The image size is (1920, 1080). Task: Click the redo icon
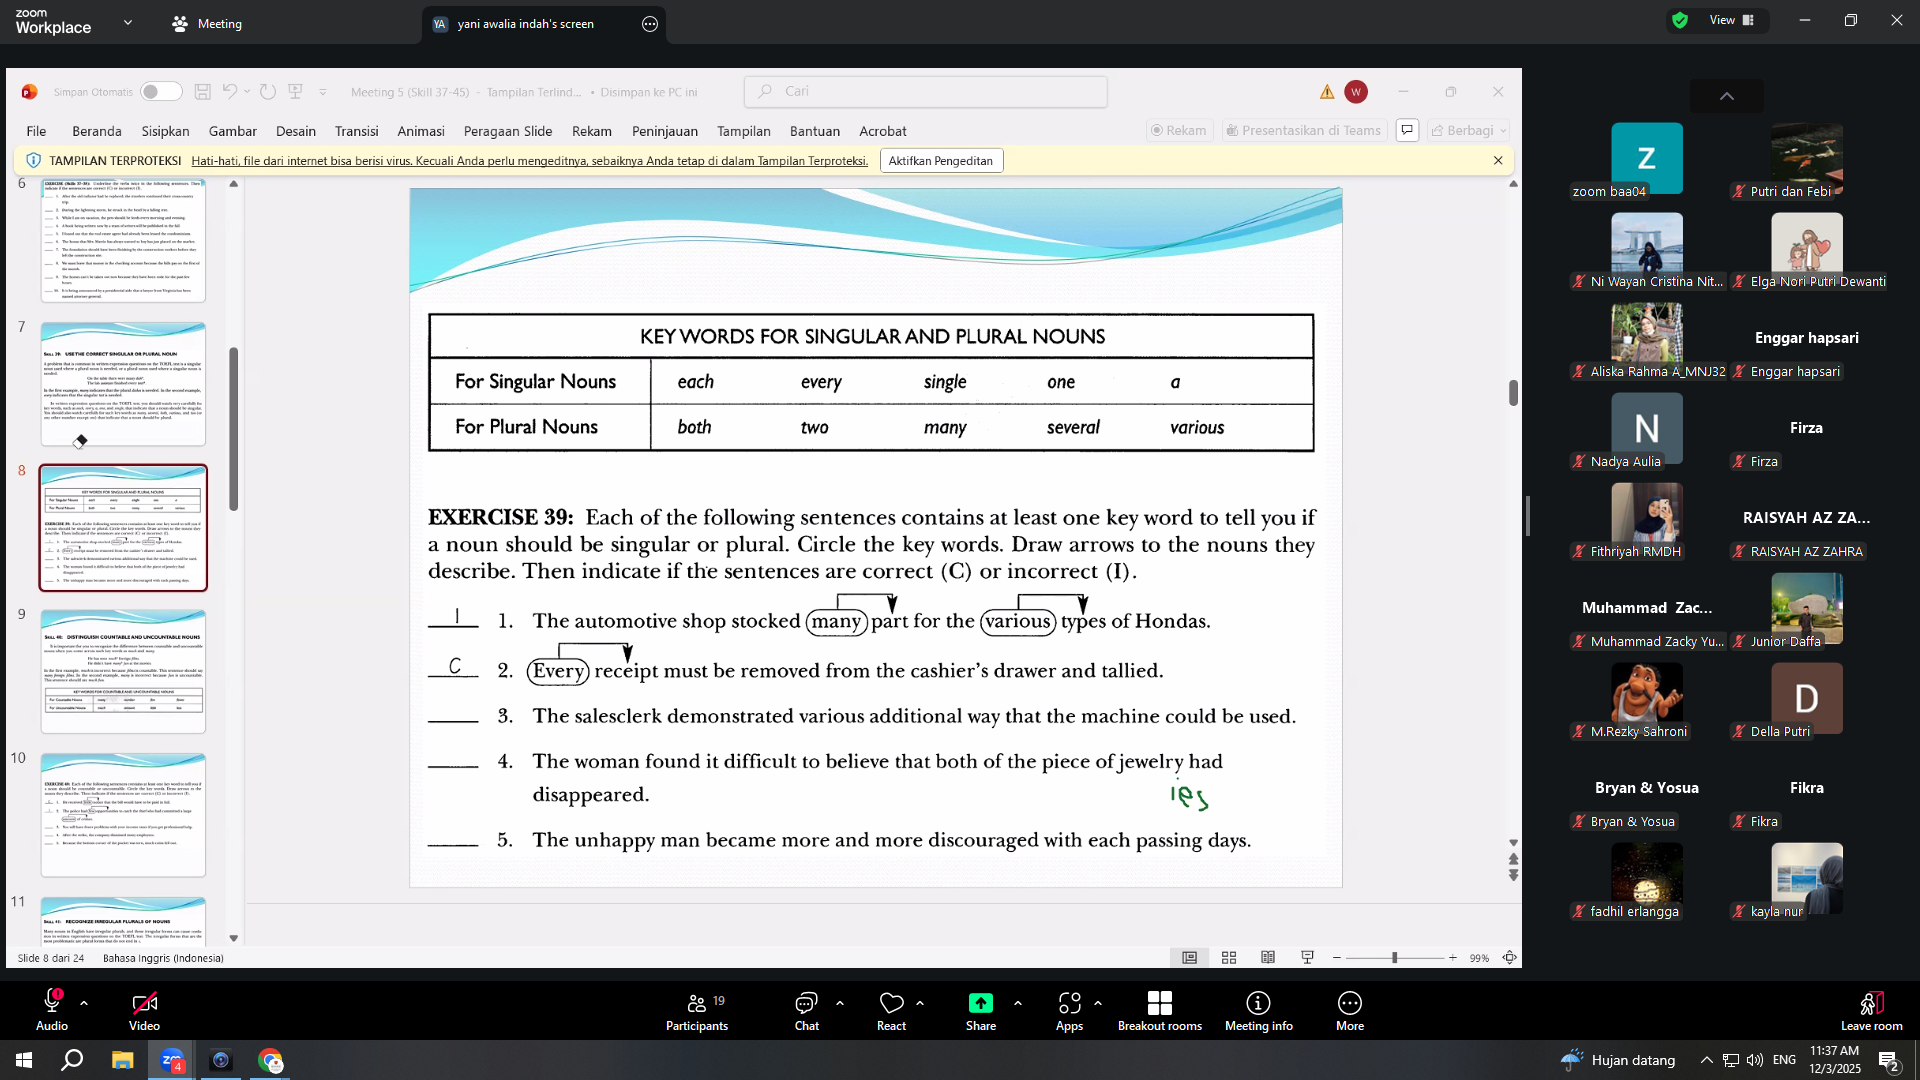268,92
